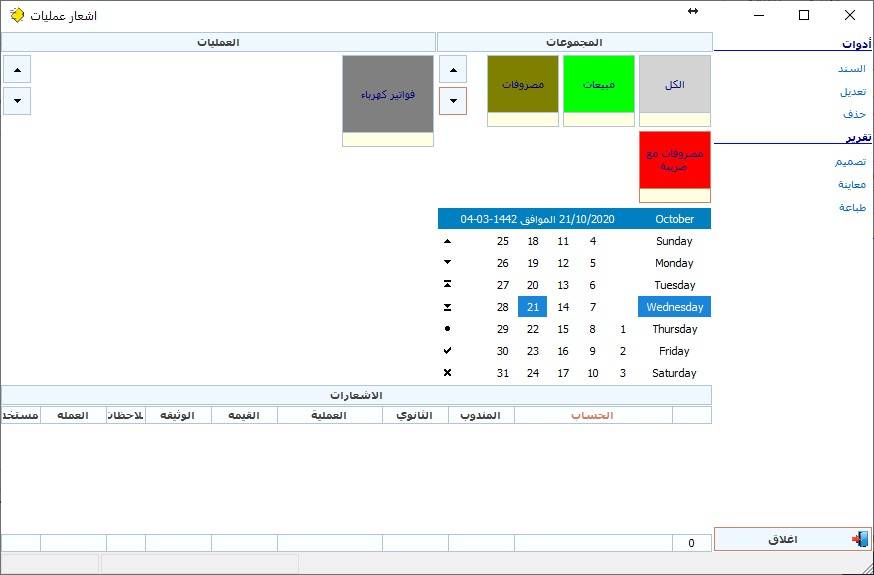874x575 pixels.
Task: Select the green مبيعات group tile
Action: [599, 91]
